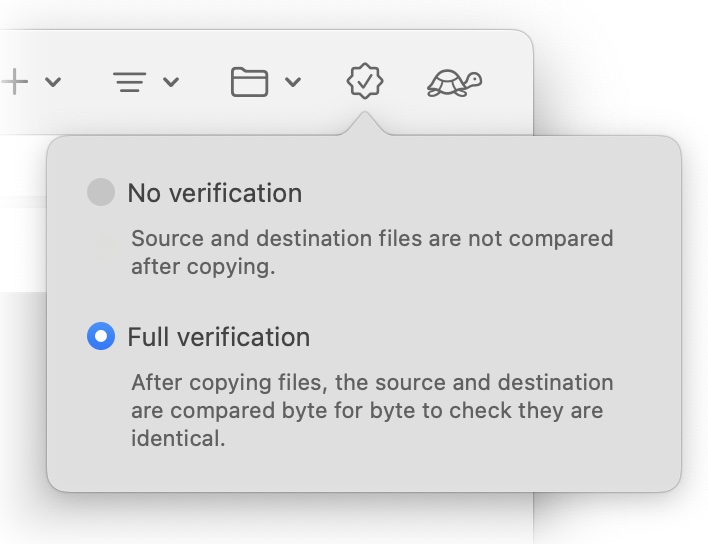Click the turtle slow-mode icon

coord(454,82)
